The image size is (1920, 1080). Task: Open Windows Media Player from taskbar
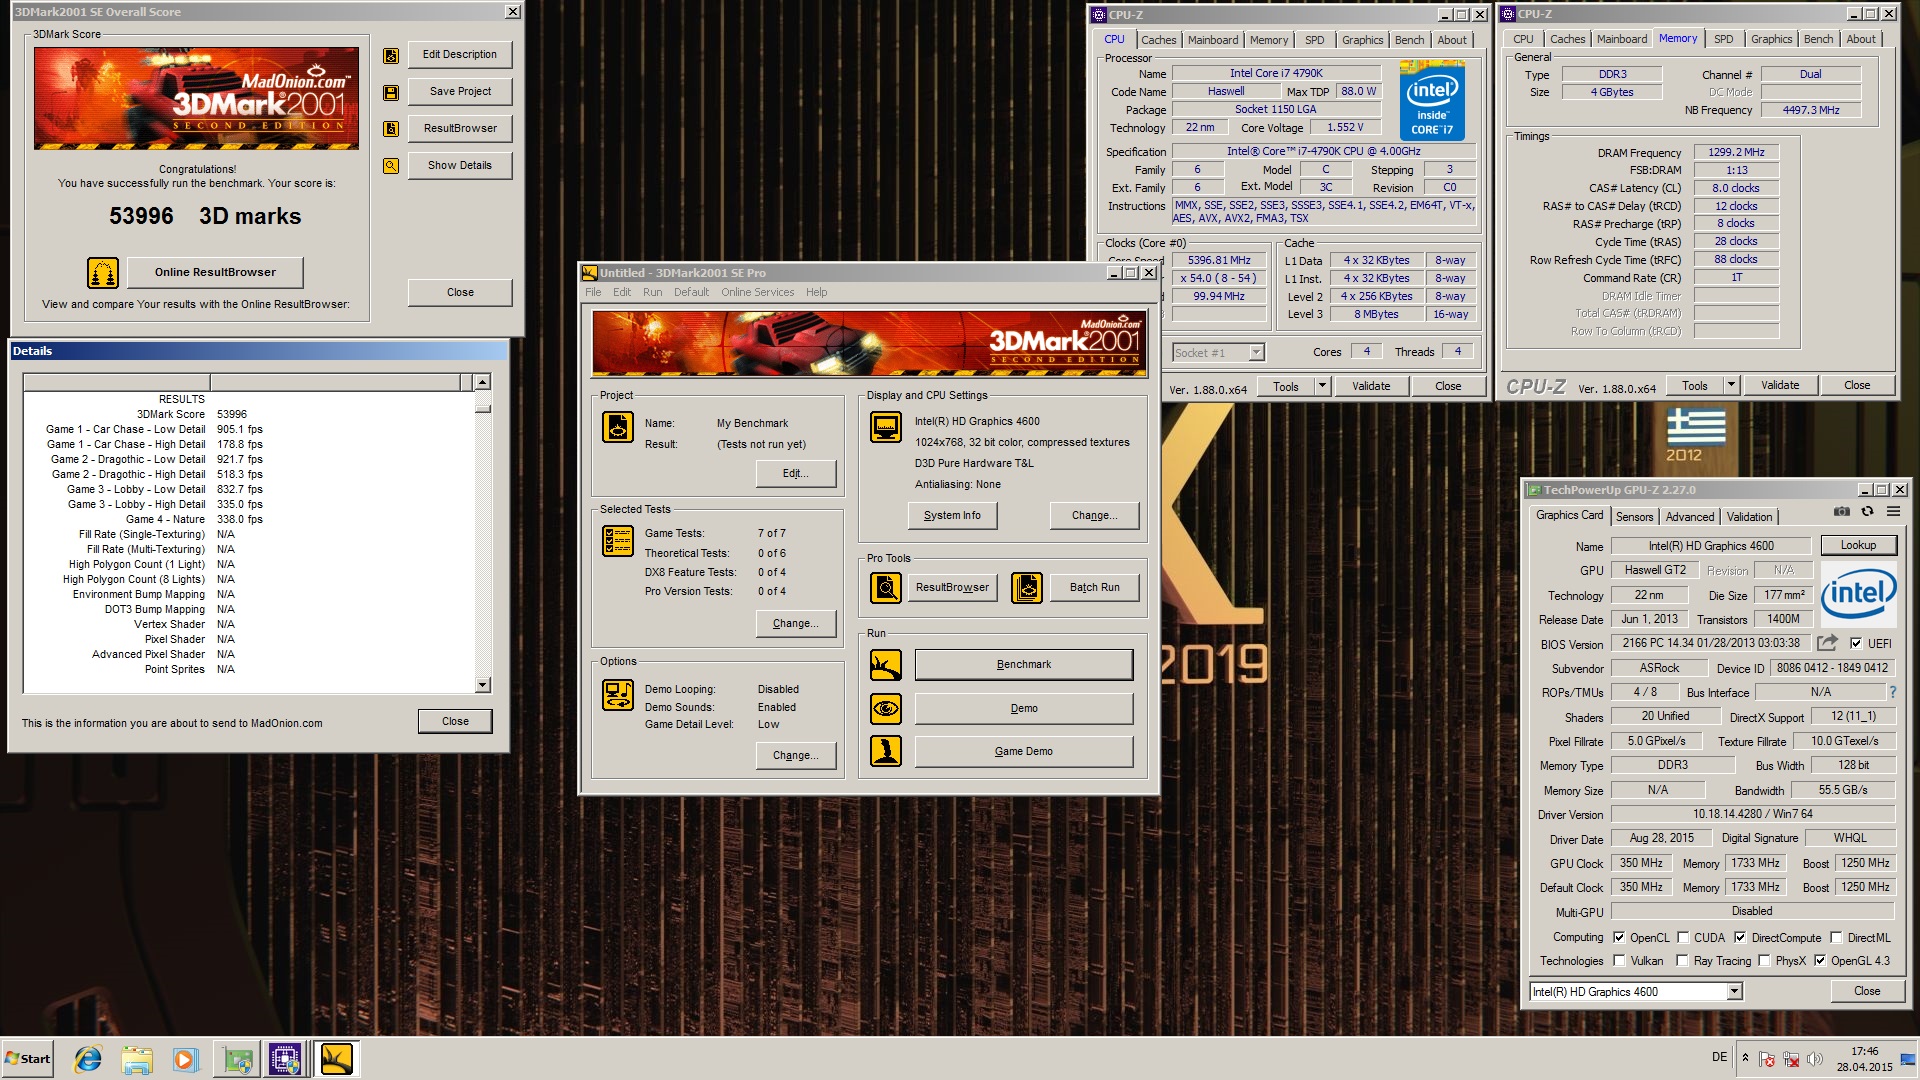[x=185, y=1059]
